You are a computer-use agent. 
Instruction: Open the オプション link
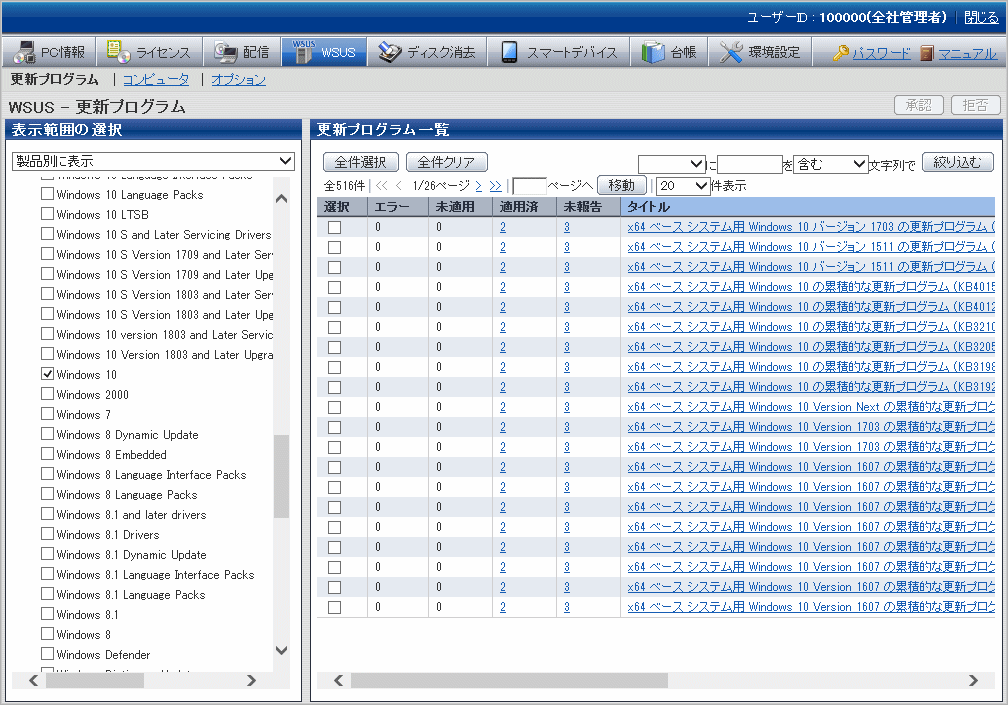[238, 80]
